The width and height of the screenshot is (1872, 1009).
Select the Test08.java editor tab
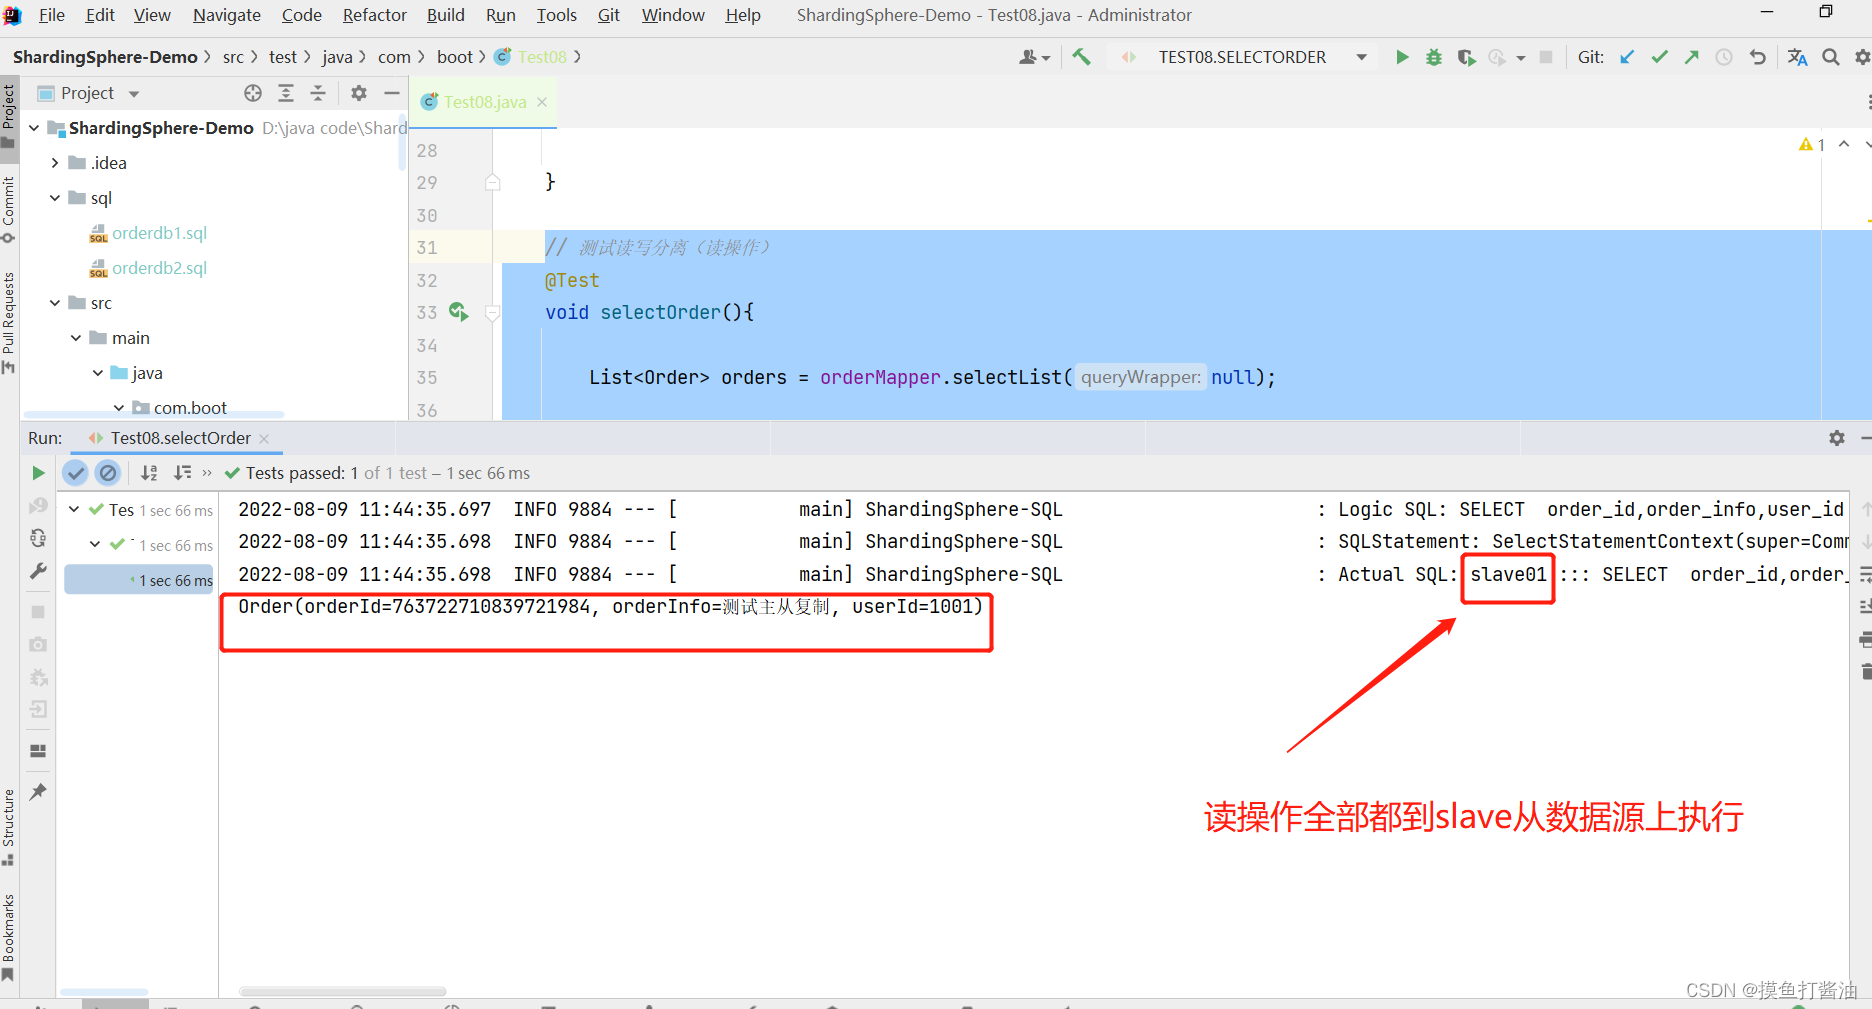pos(484,102)
